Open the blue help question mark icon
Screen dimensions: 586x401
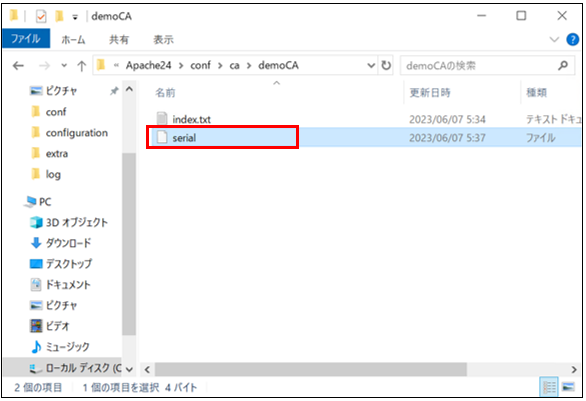tap(572, 39)
